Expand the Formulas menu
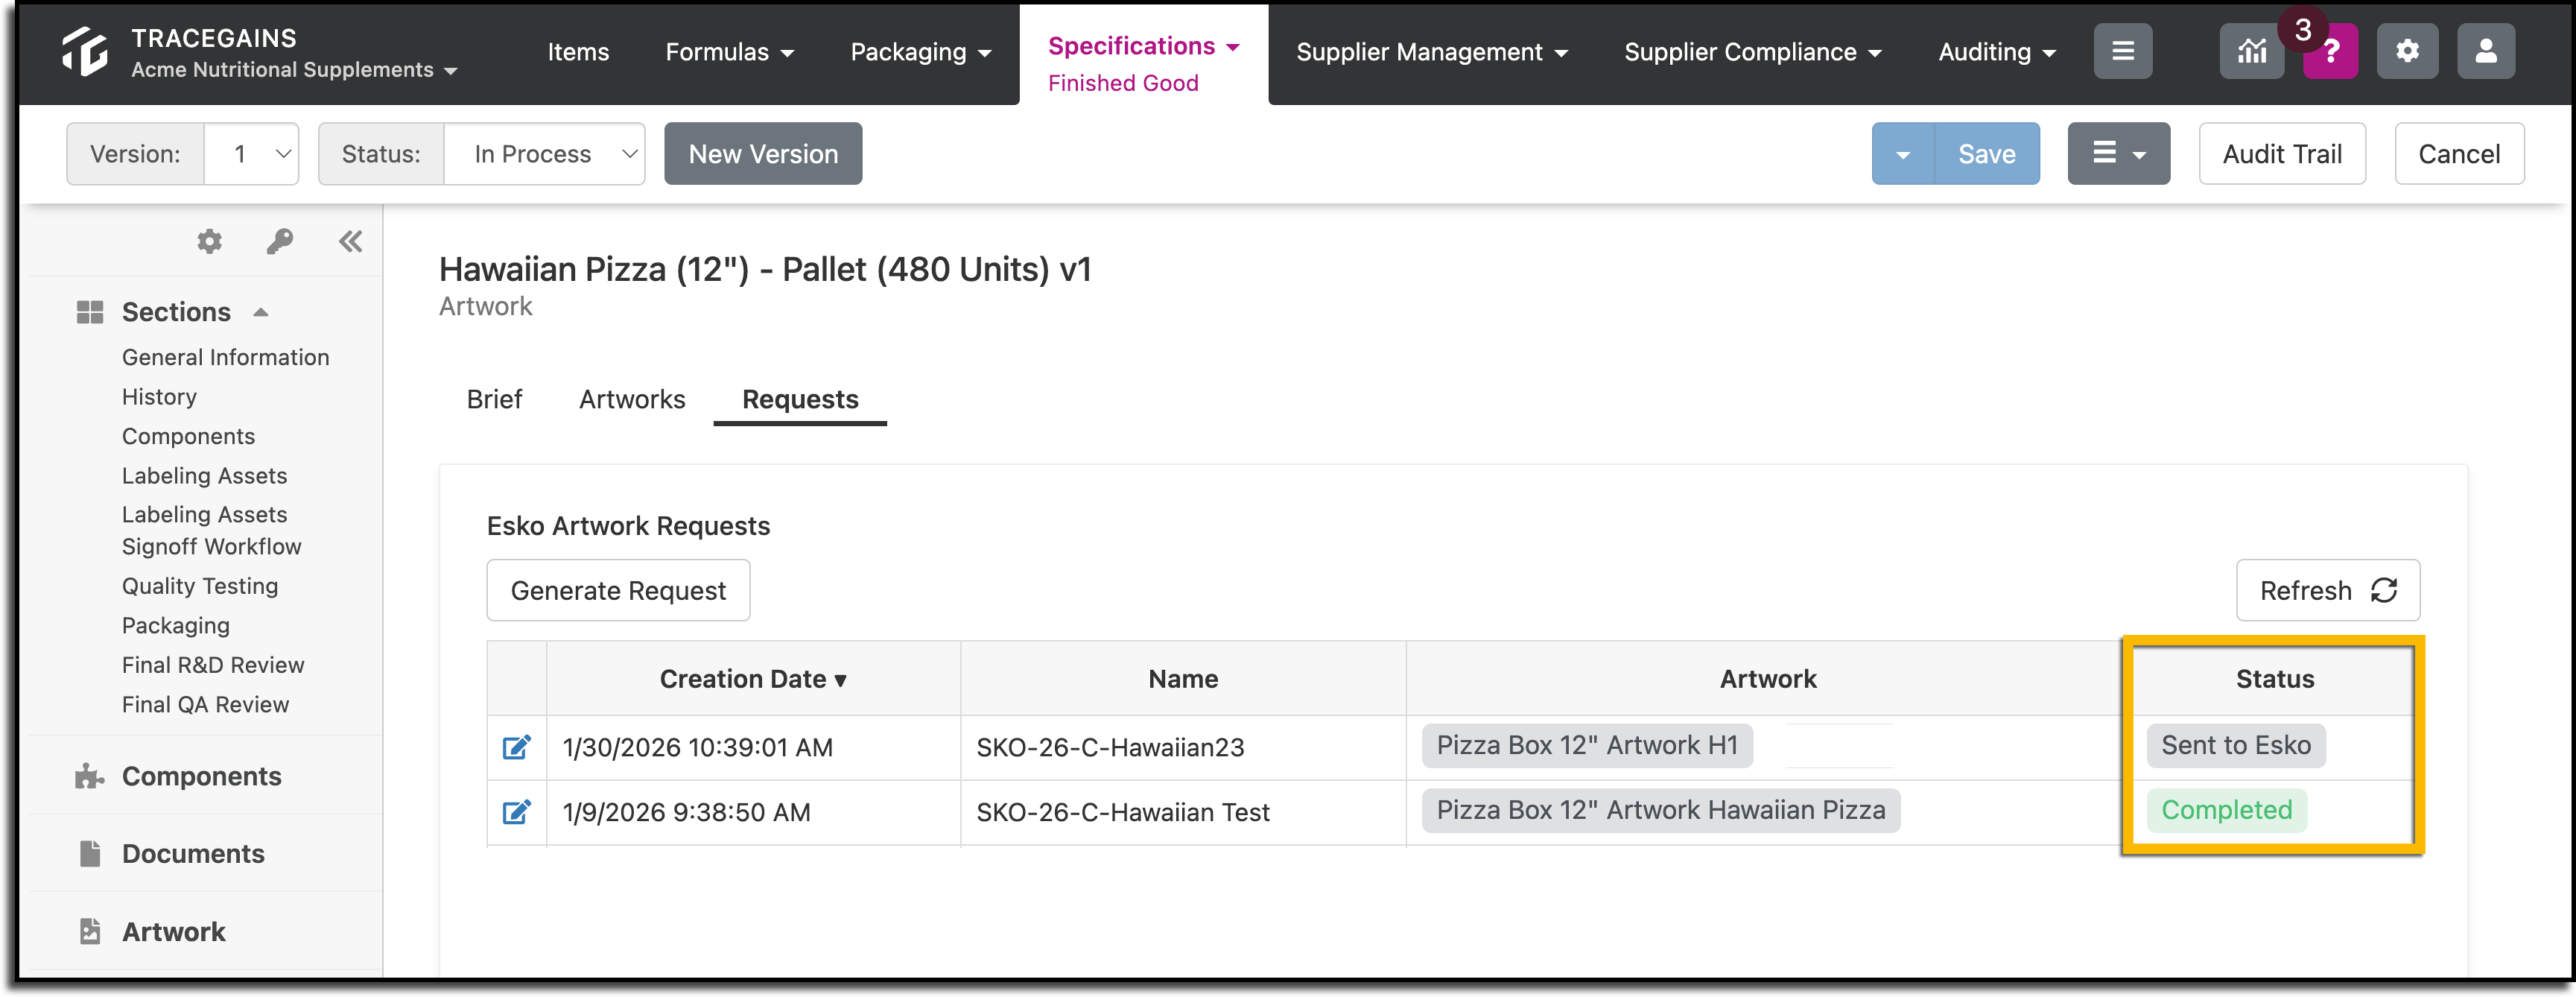The width and height of the screenshot is (2576, 997). [730, 52]
